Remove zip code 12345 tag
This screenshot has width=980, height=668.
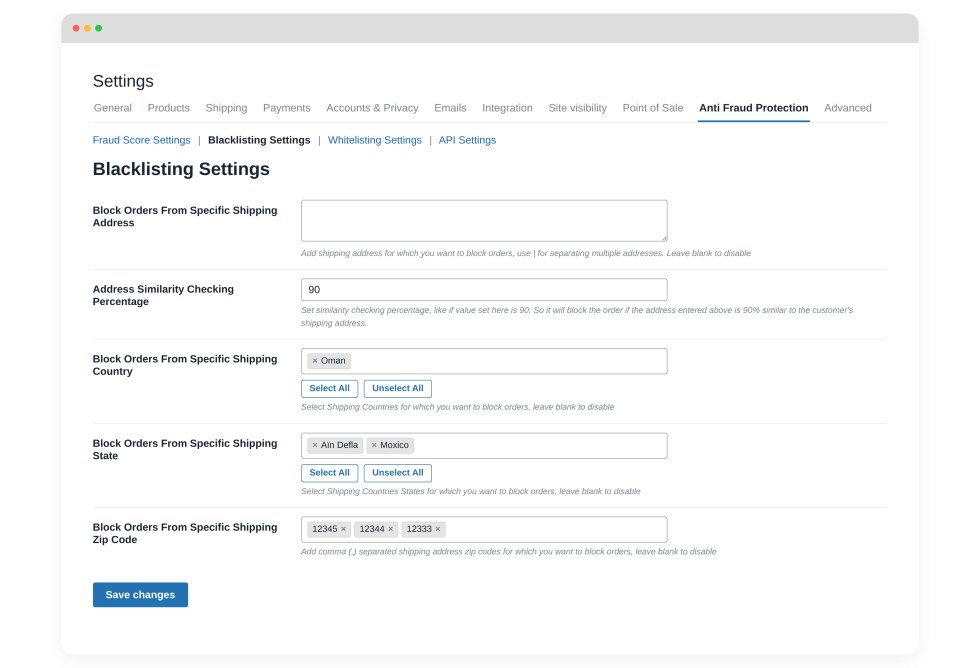coord(343,529)
